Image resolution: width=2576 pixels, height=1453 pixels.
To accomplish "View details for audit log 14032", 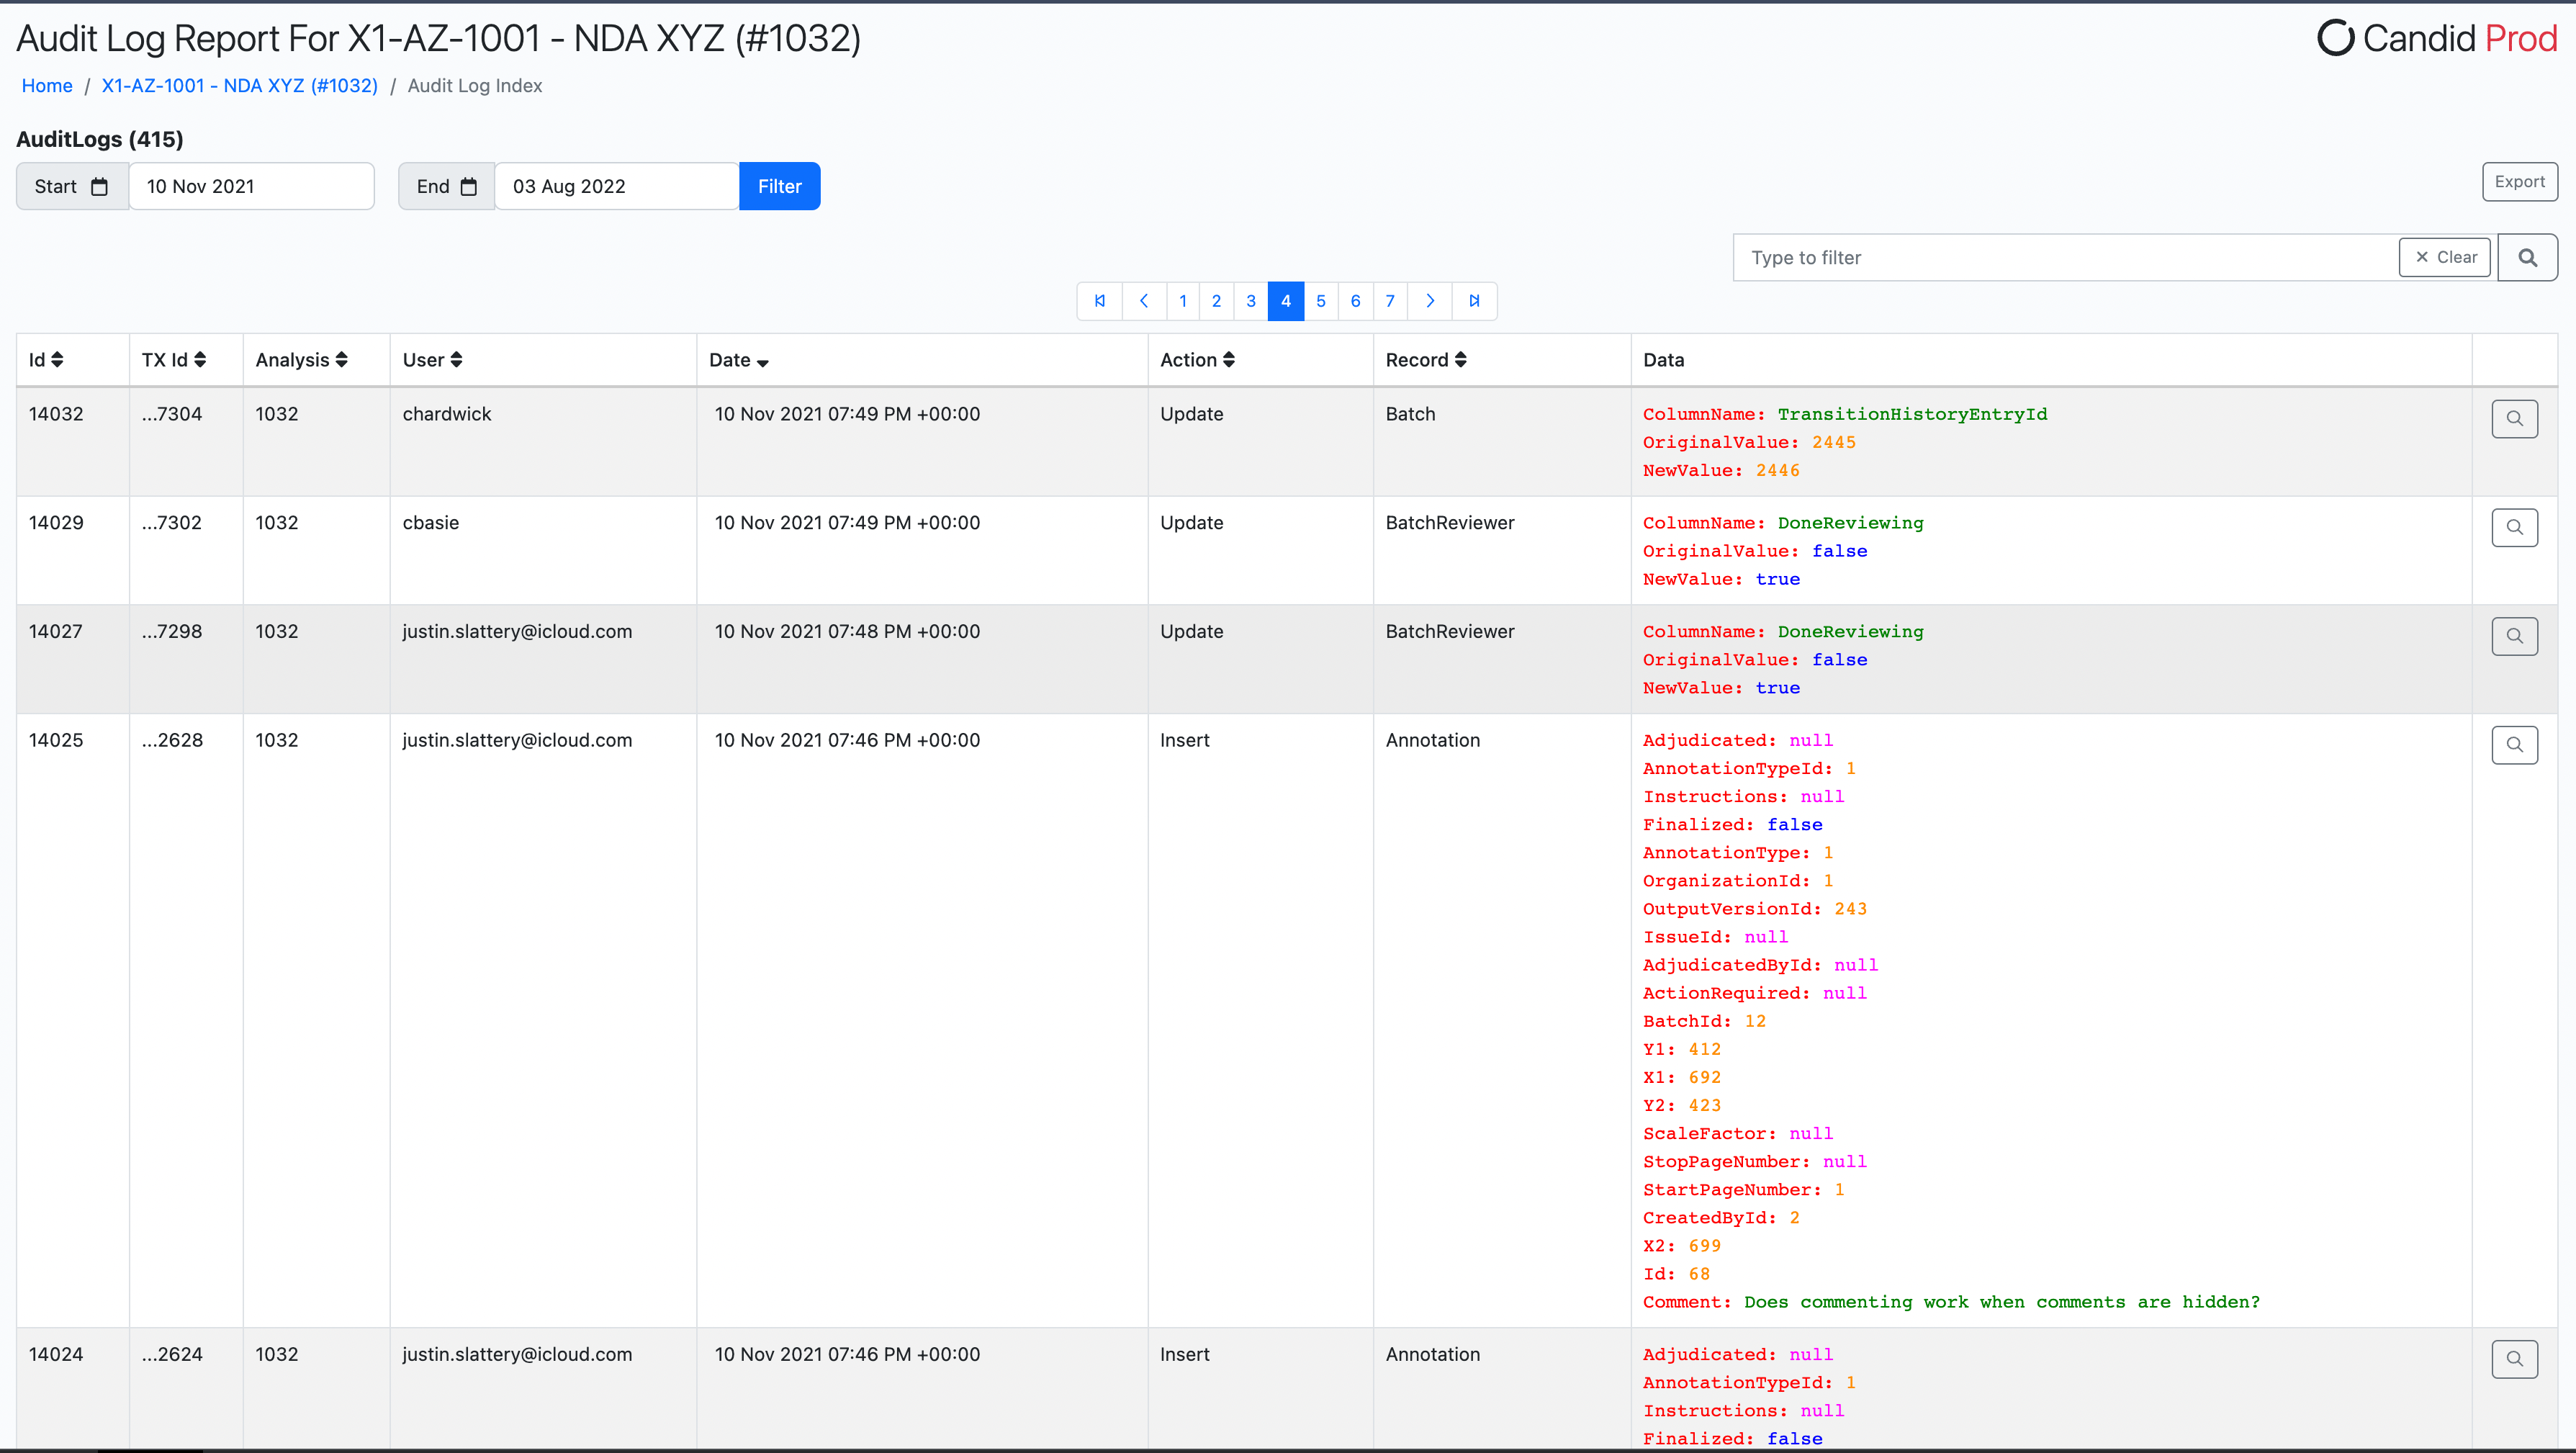I will pyautogui.click(x=2514, y=419).
